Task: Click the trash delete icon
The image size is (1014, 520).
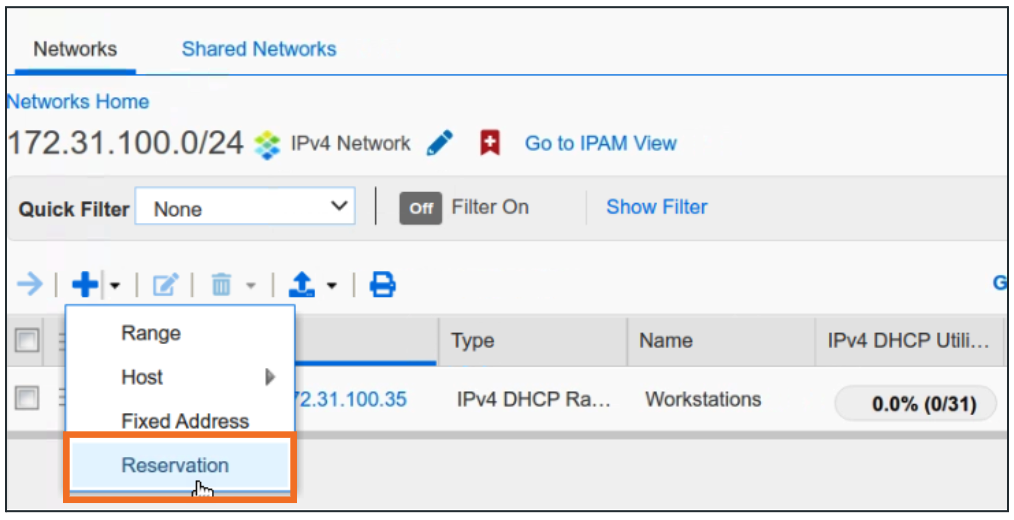Action: [221, 286]
